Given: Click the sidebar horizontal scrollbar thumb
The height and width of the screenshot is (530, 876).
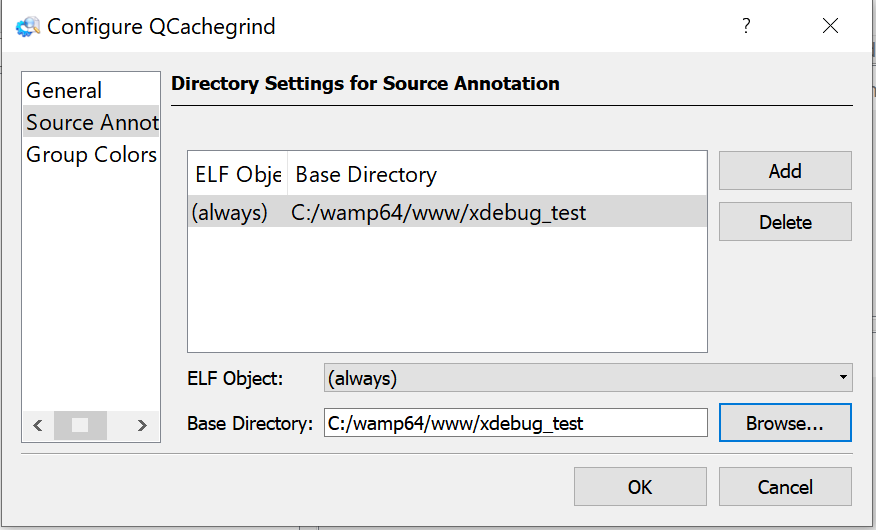Looking at the screenshot, I should [80, 426].
